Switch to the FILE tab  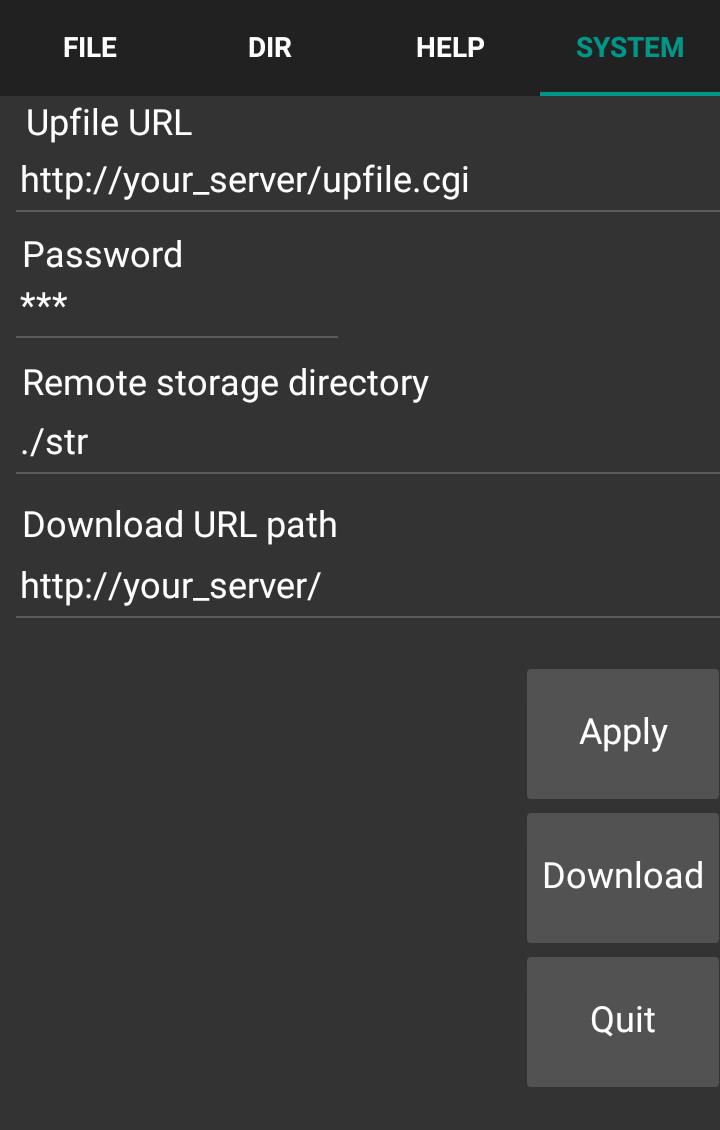(x=90, y=48)
